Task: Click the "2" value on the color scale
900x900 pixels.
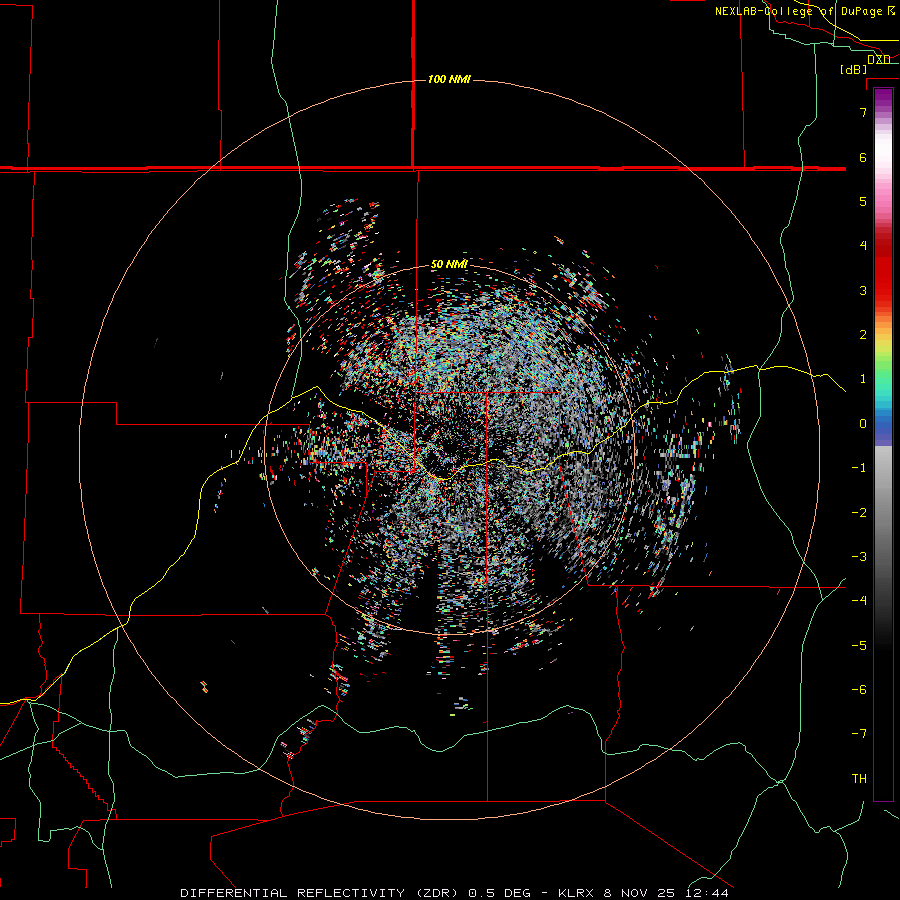Action: click(x=863, y=335)
